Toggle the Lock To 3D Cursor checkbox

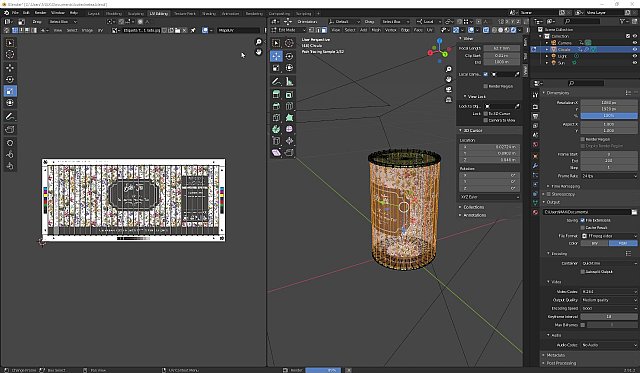pos(486,113)
